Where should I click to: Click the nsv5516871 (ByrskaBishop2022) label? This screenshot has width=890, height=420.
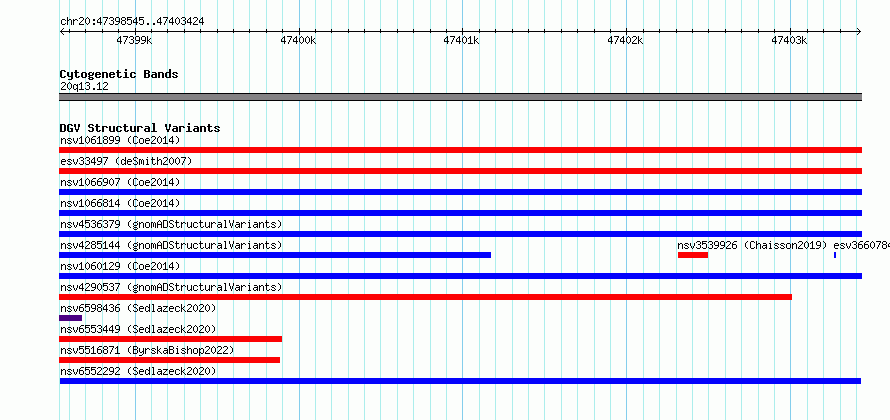click(x=147, y=350)
